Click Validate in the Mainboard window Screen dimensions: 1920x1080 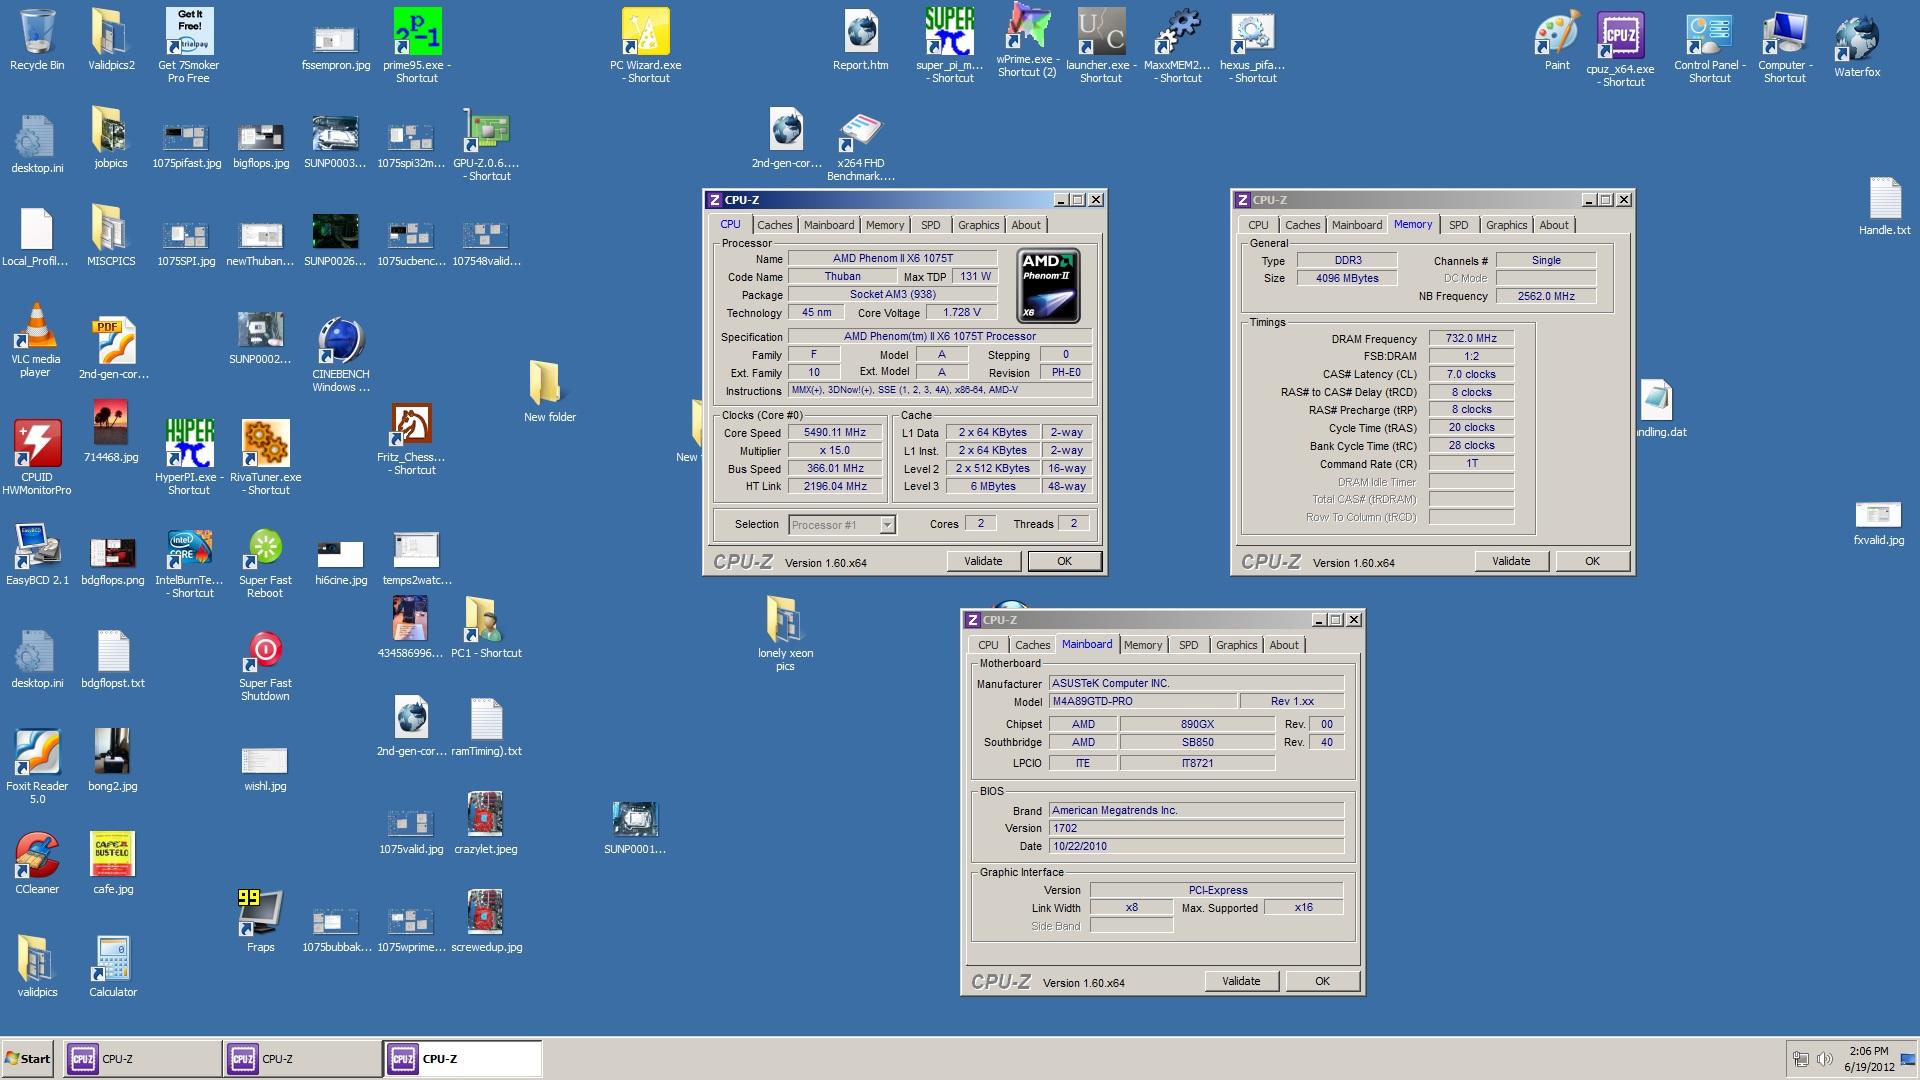click(x=1241, y=981)
